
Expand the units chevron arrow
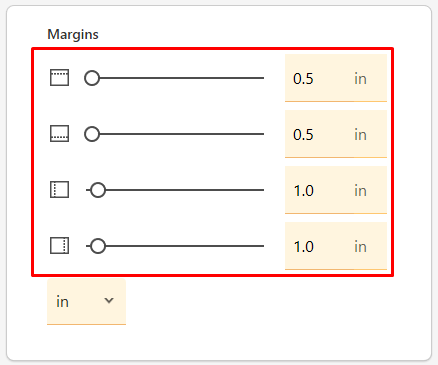(x=109, y=301)
